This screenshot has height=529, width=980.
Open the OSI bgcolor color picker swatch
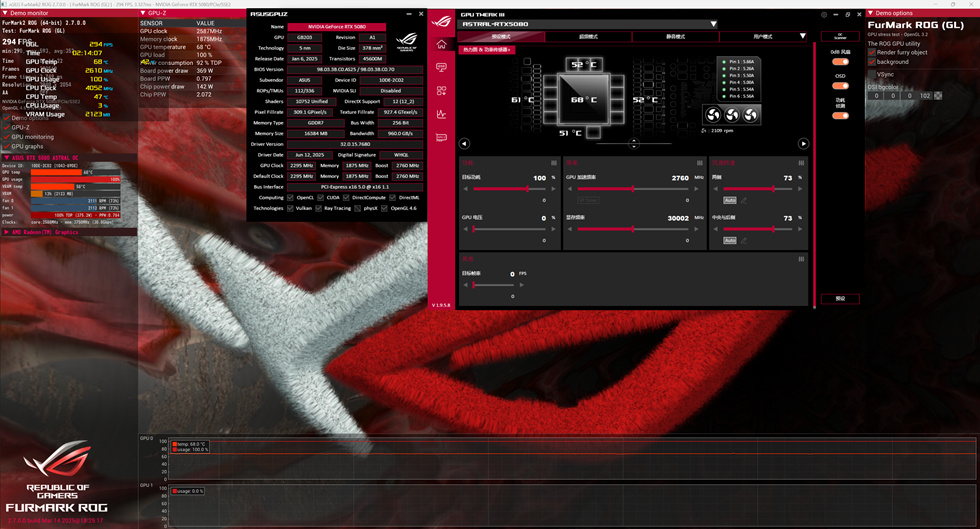(x=938, y=96)
